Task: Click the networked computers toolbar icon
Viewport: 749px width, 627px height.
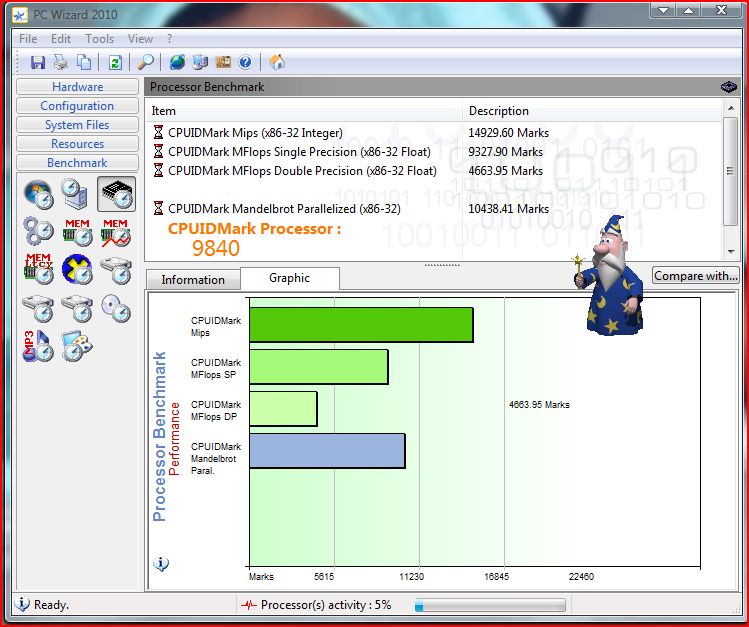Action: pyautogui.click(x=200, y=62)
